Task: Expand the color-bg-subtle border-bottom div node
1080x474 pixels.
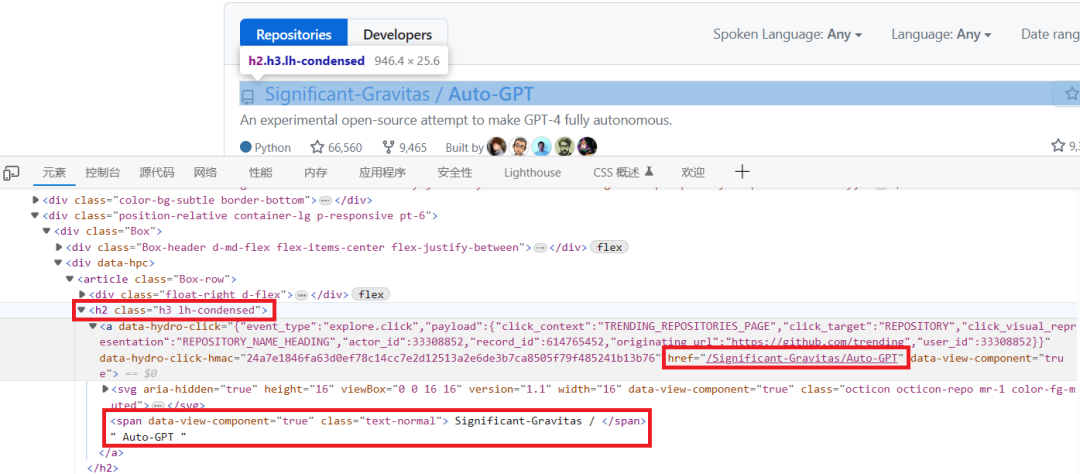Action: click(x=37, y=200)
